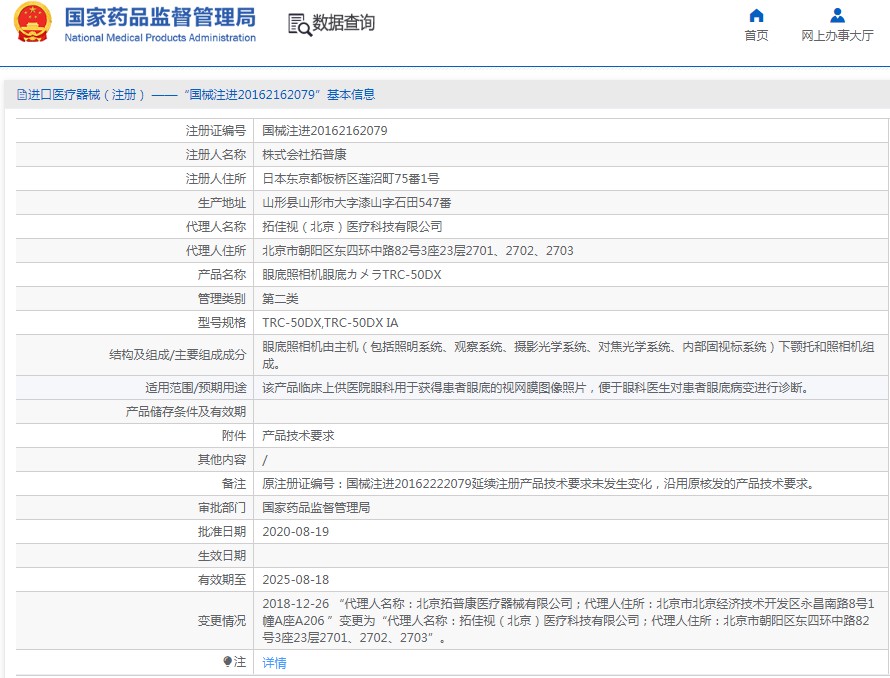Click the 批准日期 label
Screen dimensions: 890x678
(222, 531)
